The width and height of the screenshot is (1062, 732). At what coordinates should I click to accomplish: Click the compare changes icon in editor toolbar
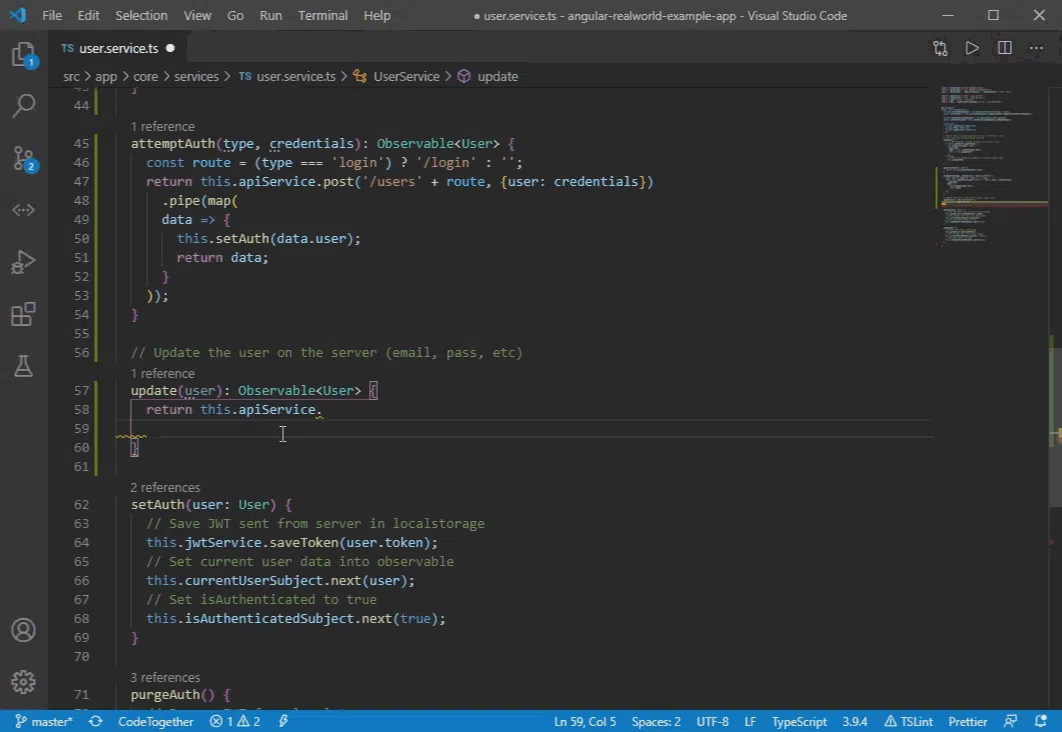click(940, 48)
